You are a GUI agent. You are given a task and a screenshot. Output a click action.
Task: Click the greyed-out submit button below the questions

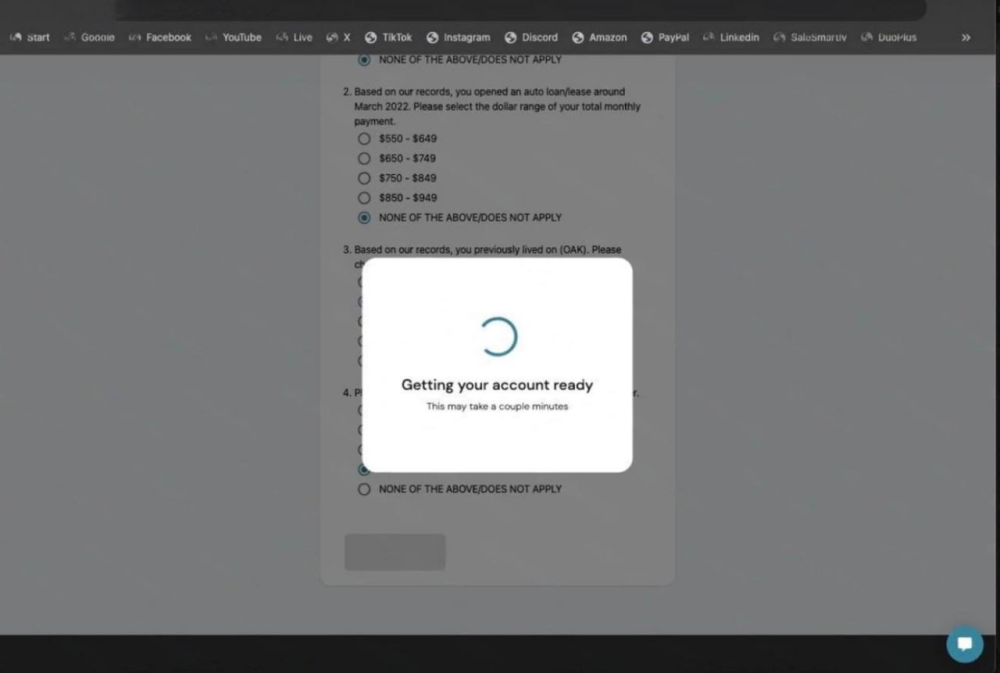(x=395, y=552)
